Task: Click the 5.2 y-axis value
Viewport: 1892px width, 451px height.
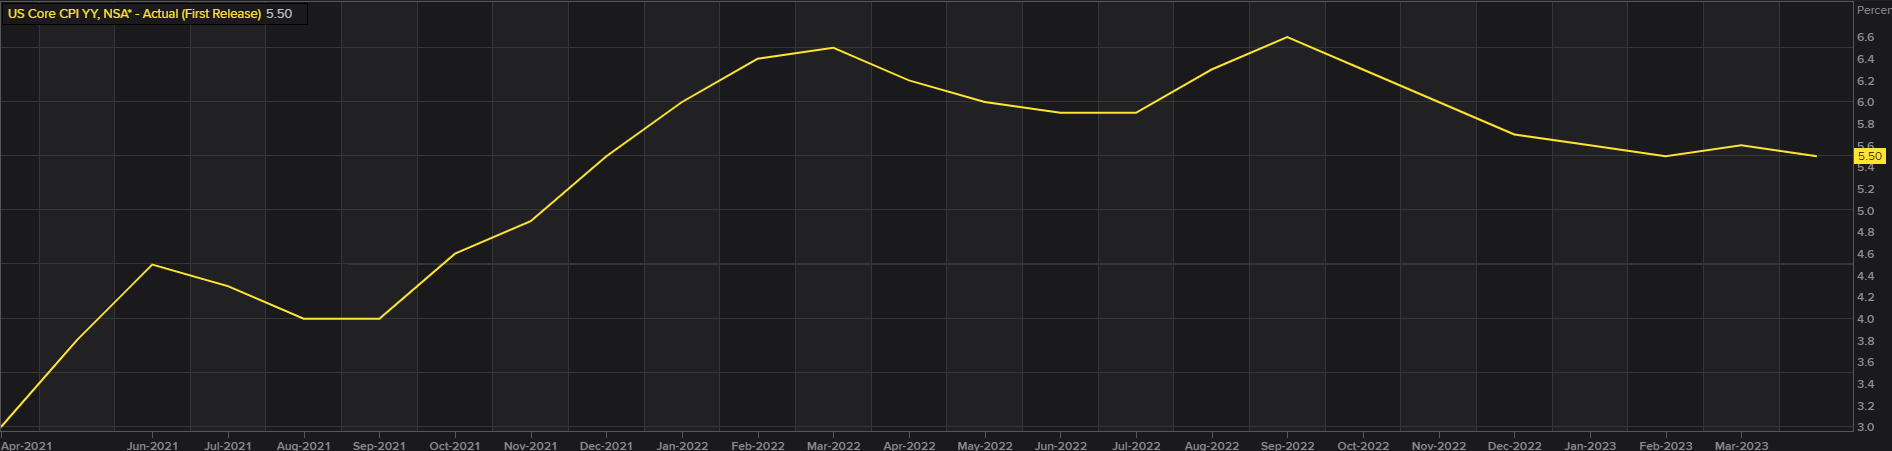Action: coord(1866,189)
